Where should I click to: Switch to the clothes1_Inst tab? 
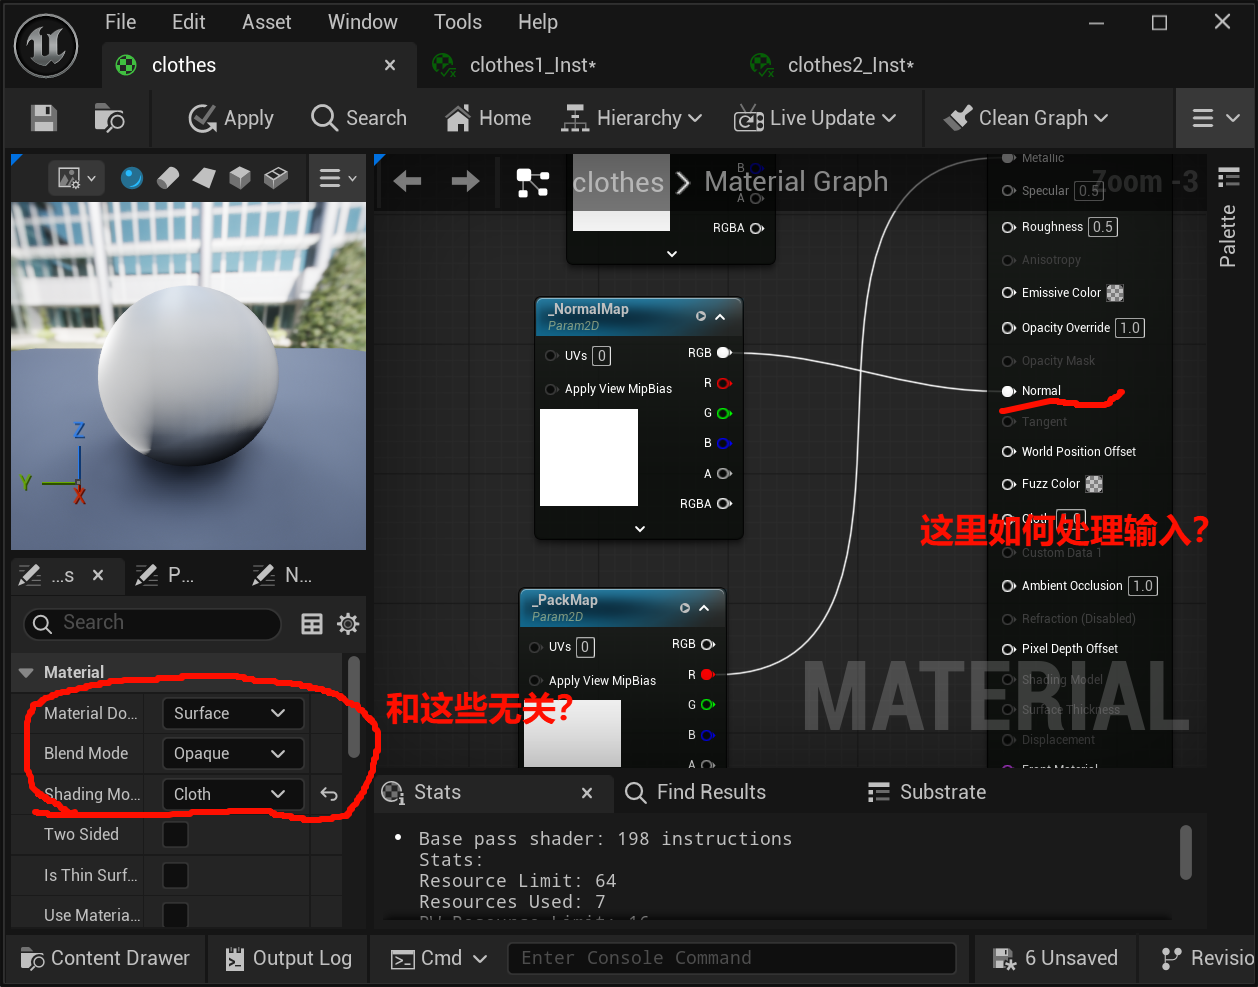pyautogui.click(x=533, y=65)
